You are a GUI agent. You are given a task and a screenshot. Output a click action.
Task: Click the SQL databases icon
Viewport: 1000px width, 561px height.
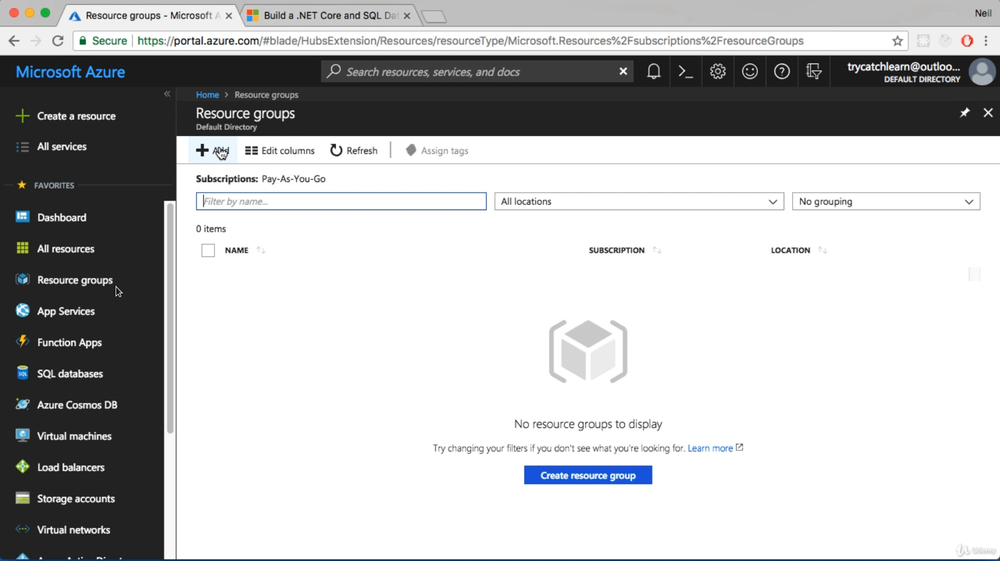click(22, 373)
